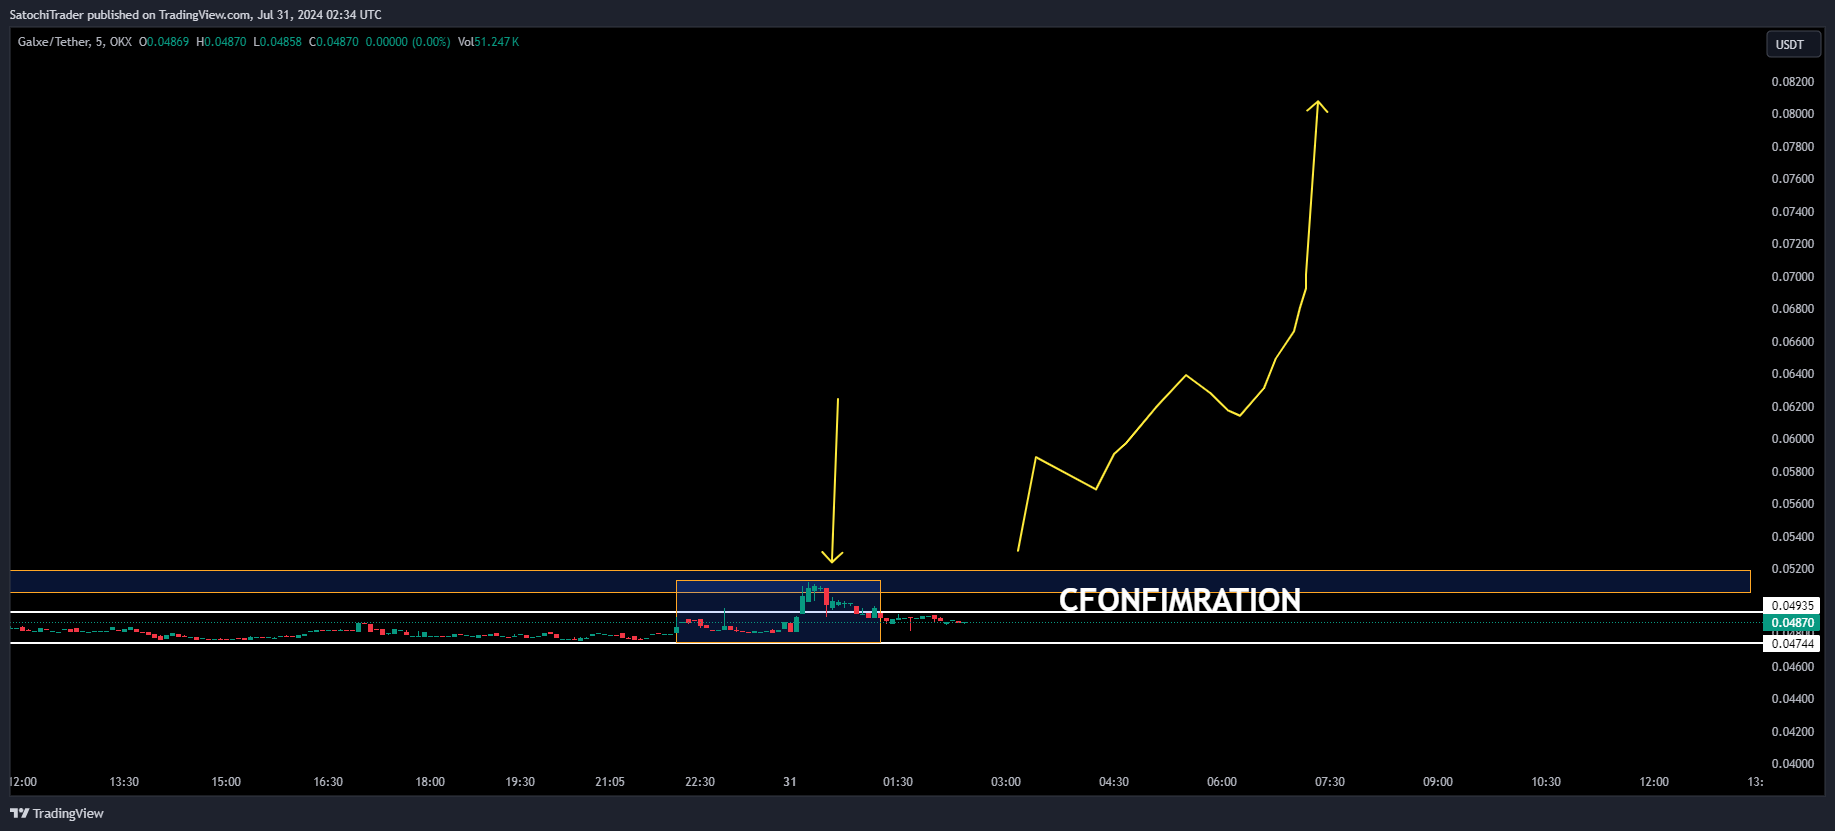1835x831 pixels.
Task: Click the 18:00 time axis label
Action: [430, 782]
